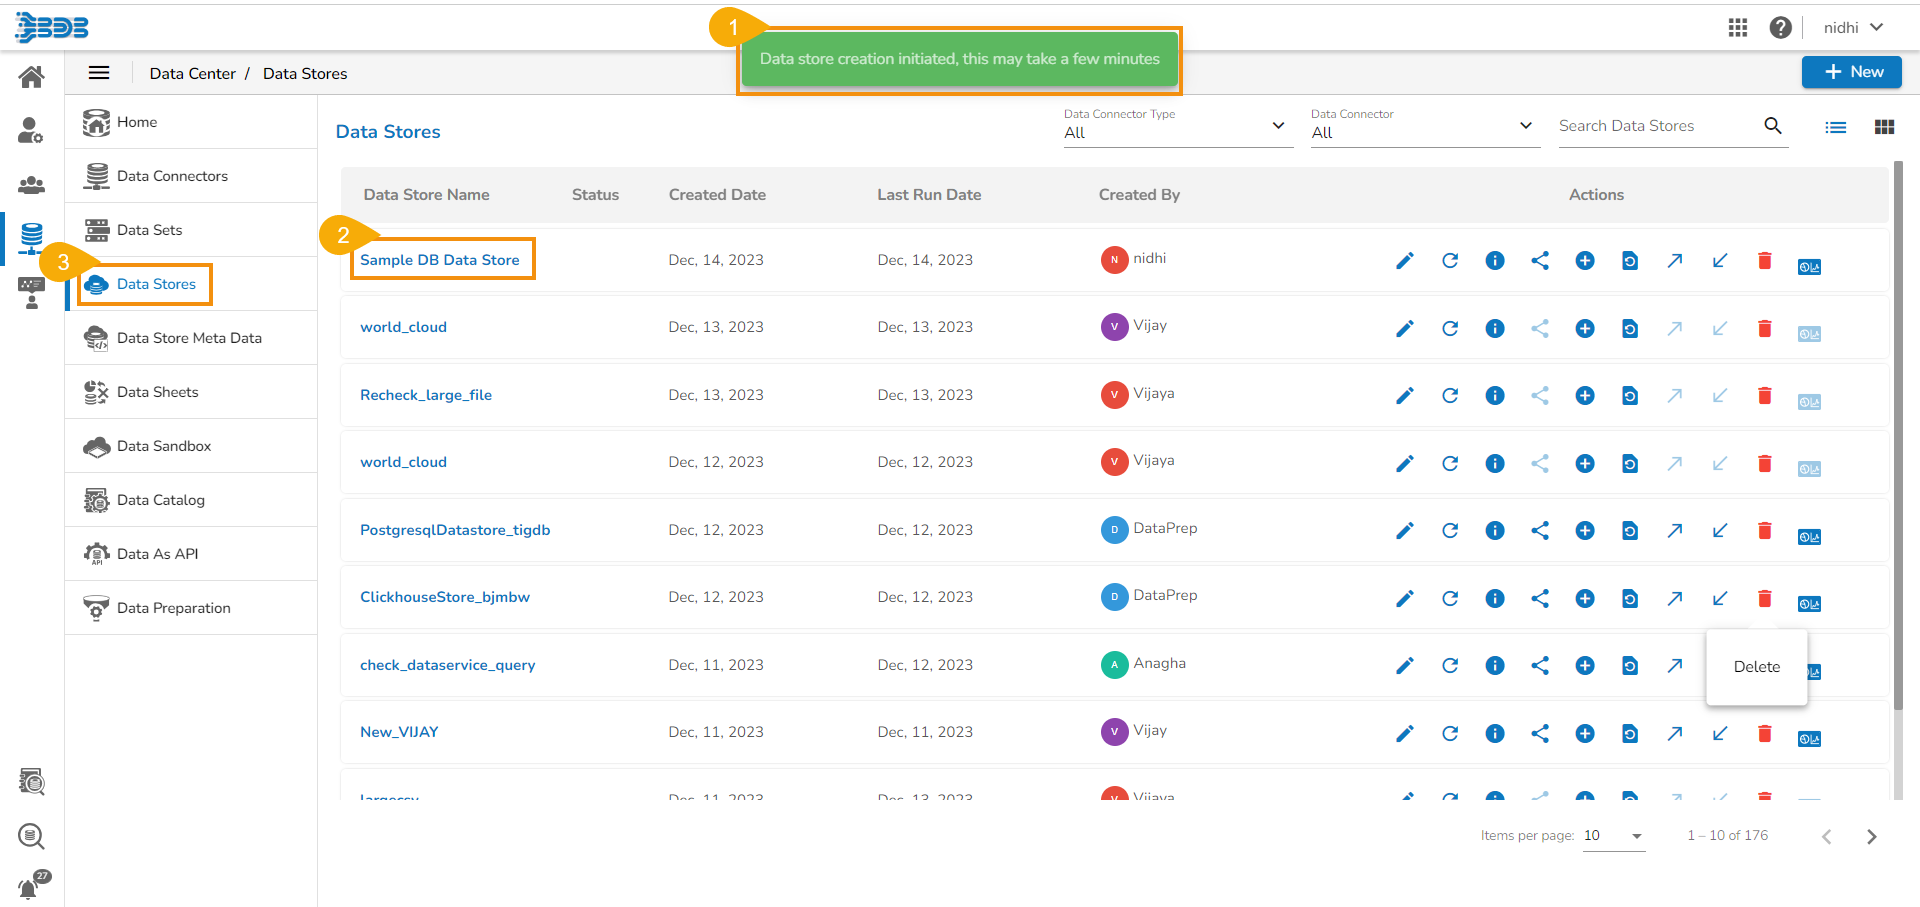Open the apps grid menu icon

pos(1738,28)
